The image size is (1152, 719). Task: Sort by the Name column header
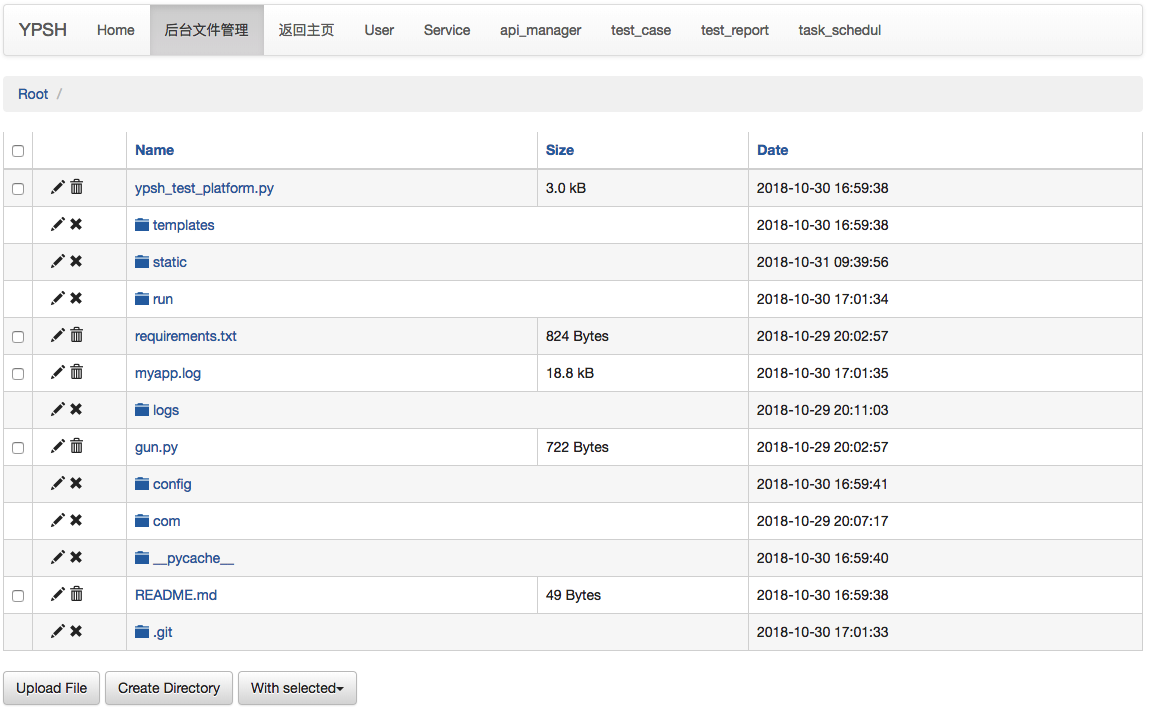click(x=154, y=150)
